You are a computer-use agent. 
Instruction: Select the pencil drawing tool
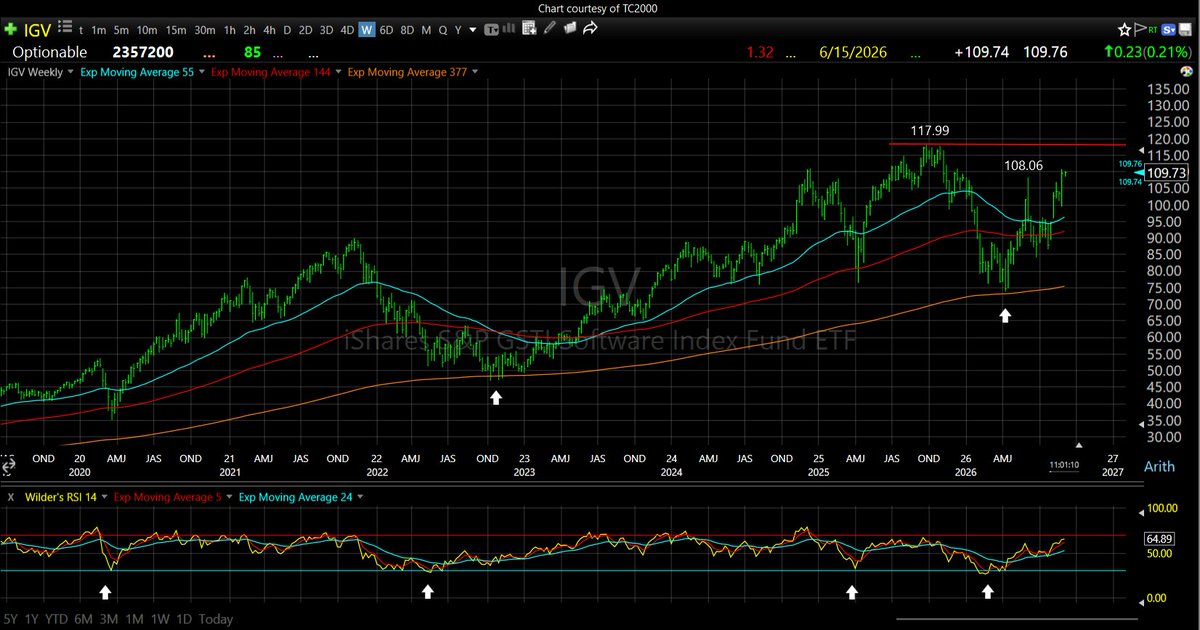[x=550, y=28]
